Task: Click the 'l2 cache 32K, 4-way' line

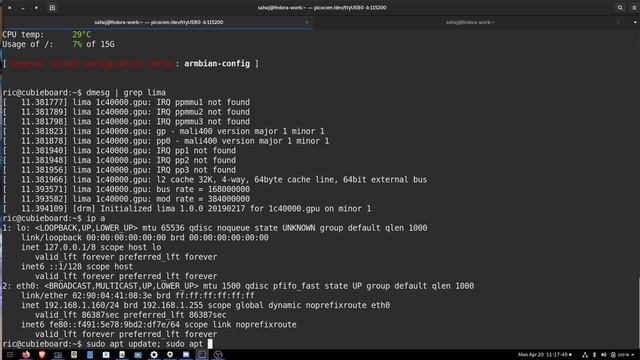Action: pyautogui.click(x=215, y=180)
